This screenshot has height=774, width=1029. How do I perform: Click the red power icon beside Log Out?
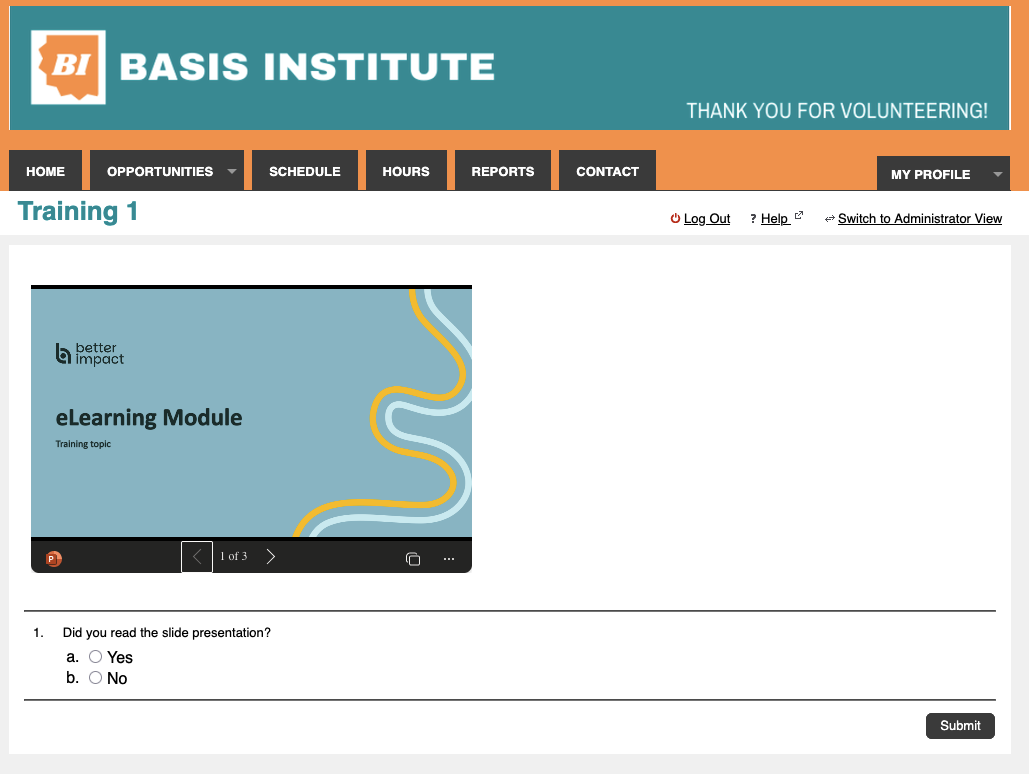[675, 219]
